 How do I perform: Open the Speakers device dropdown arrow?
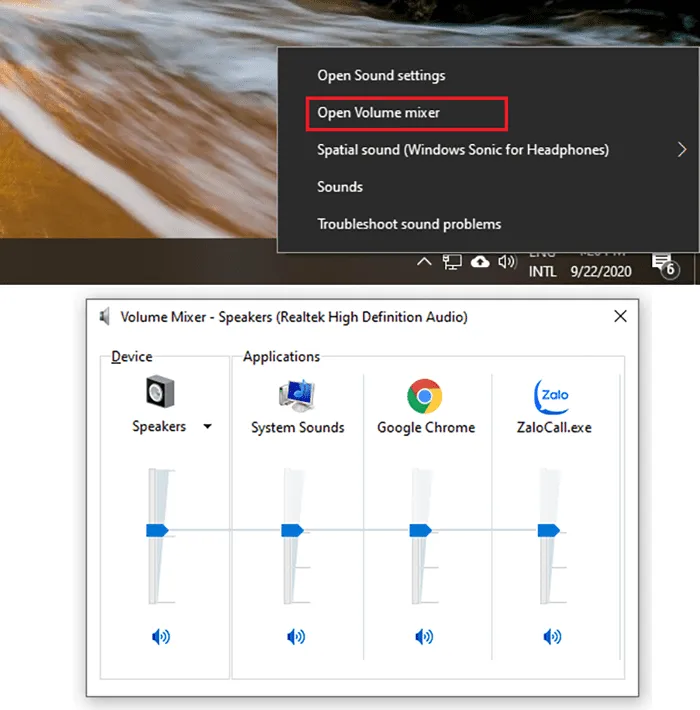(207, 427)
